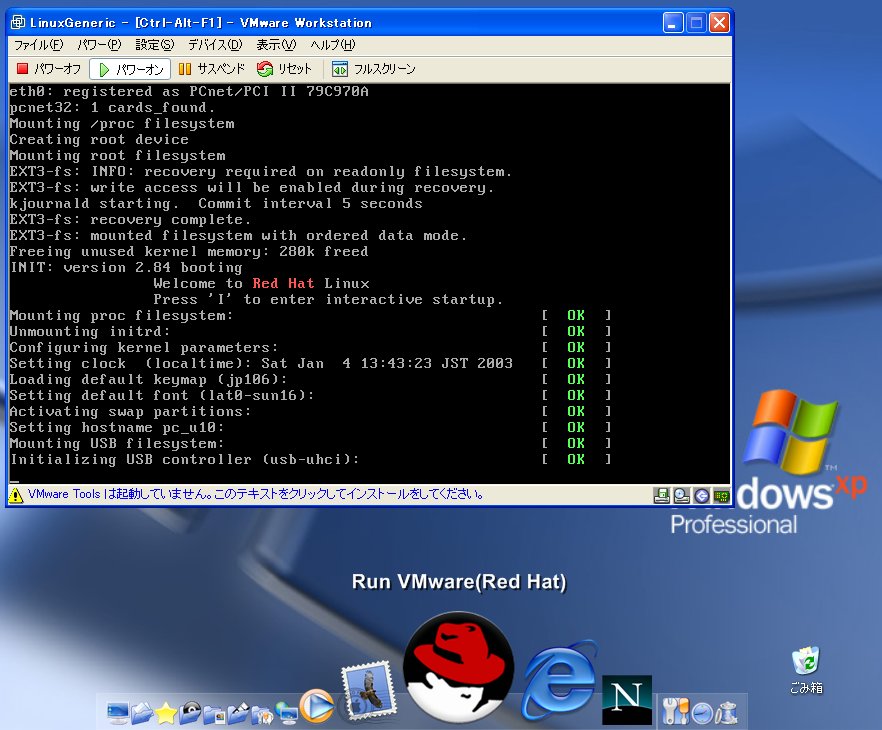
Task: Click the 'Welcome to Red Hat Linux' line
Action: tap(262, 283)
